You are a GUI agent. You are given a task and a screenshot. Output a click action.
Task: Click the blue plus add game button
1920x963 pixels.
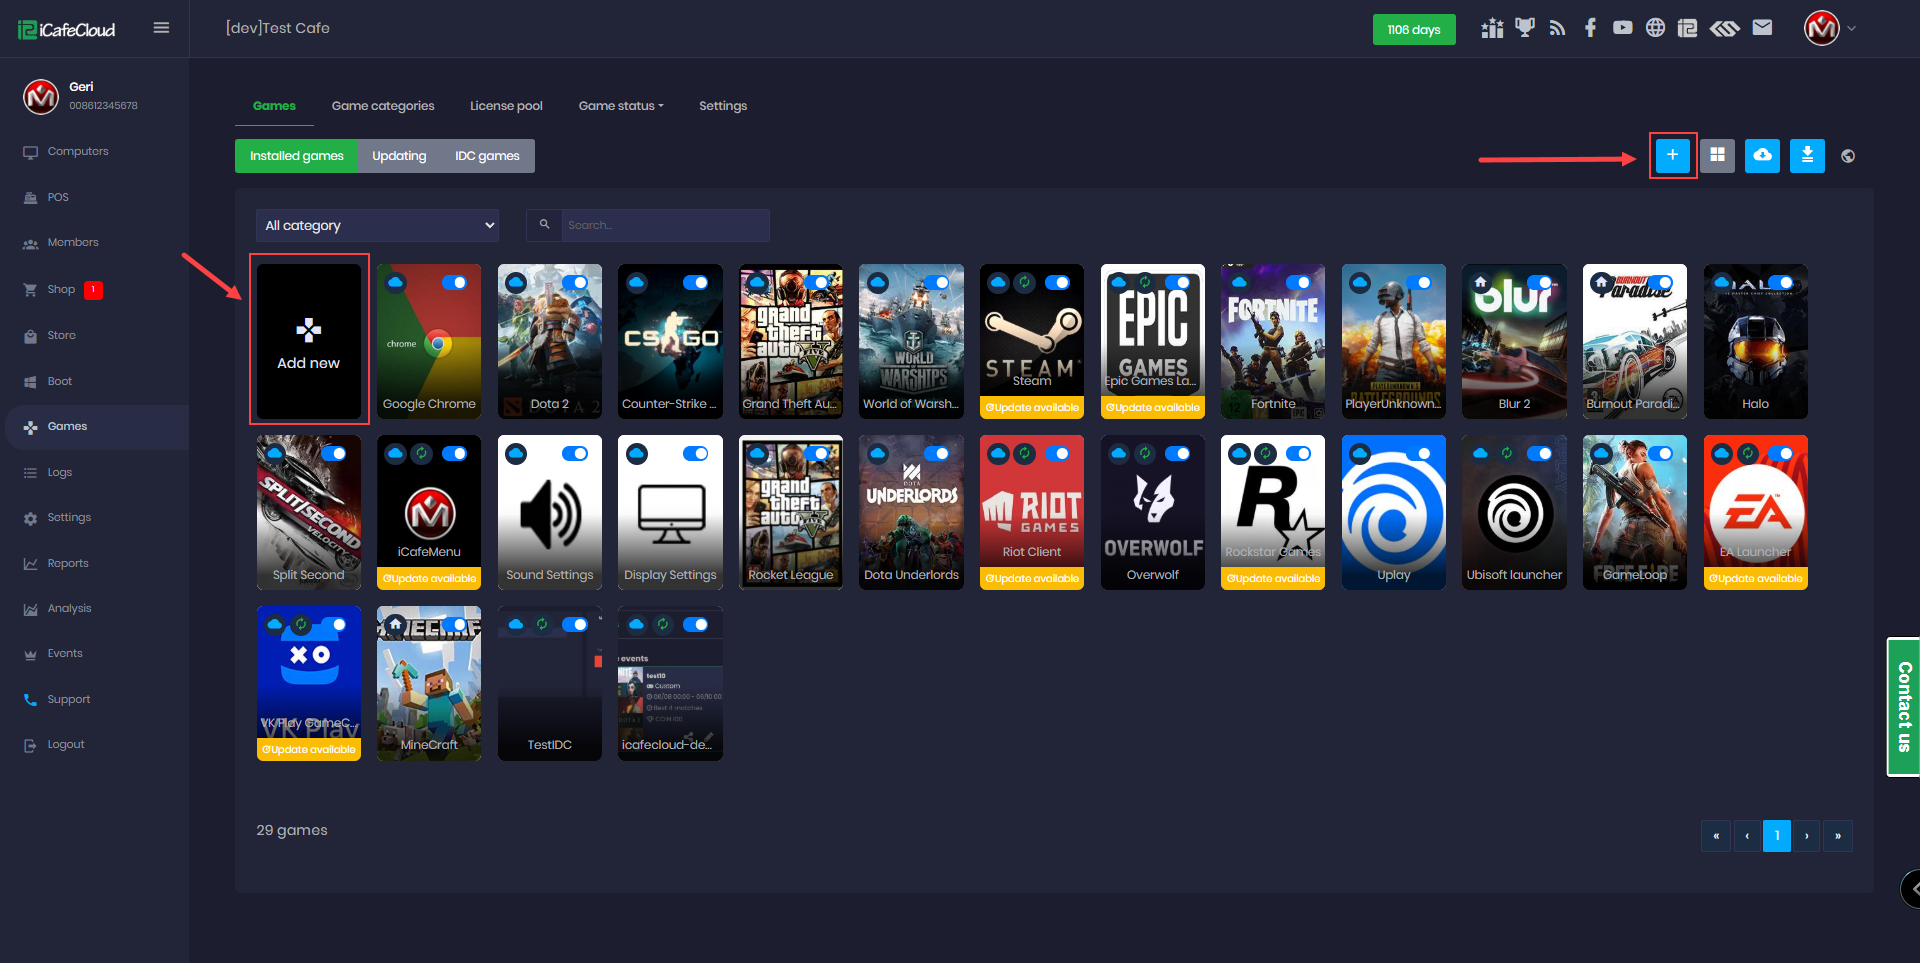tap(1672, 155)
